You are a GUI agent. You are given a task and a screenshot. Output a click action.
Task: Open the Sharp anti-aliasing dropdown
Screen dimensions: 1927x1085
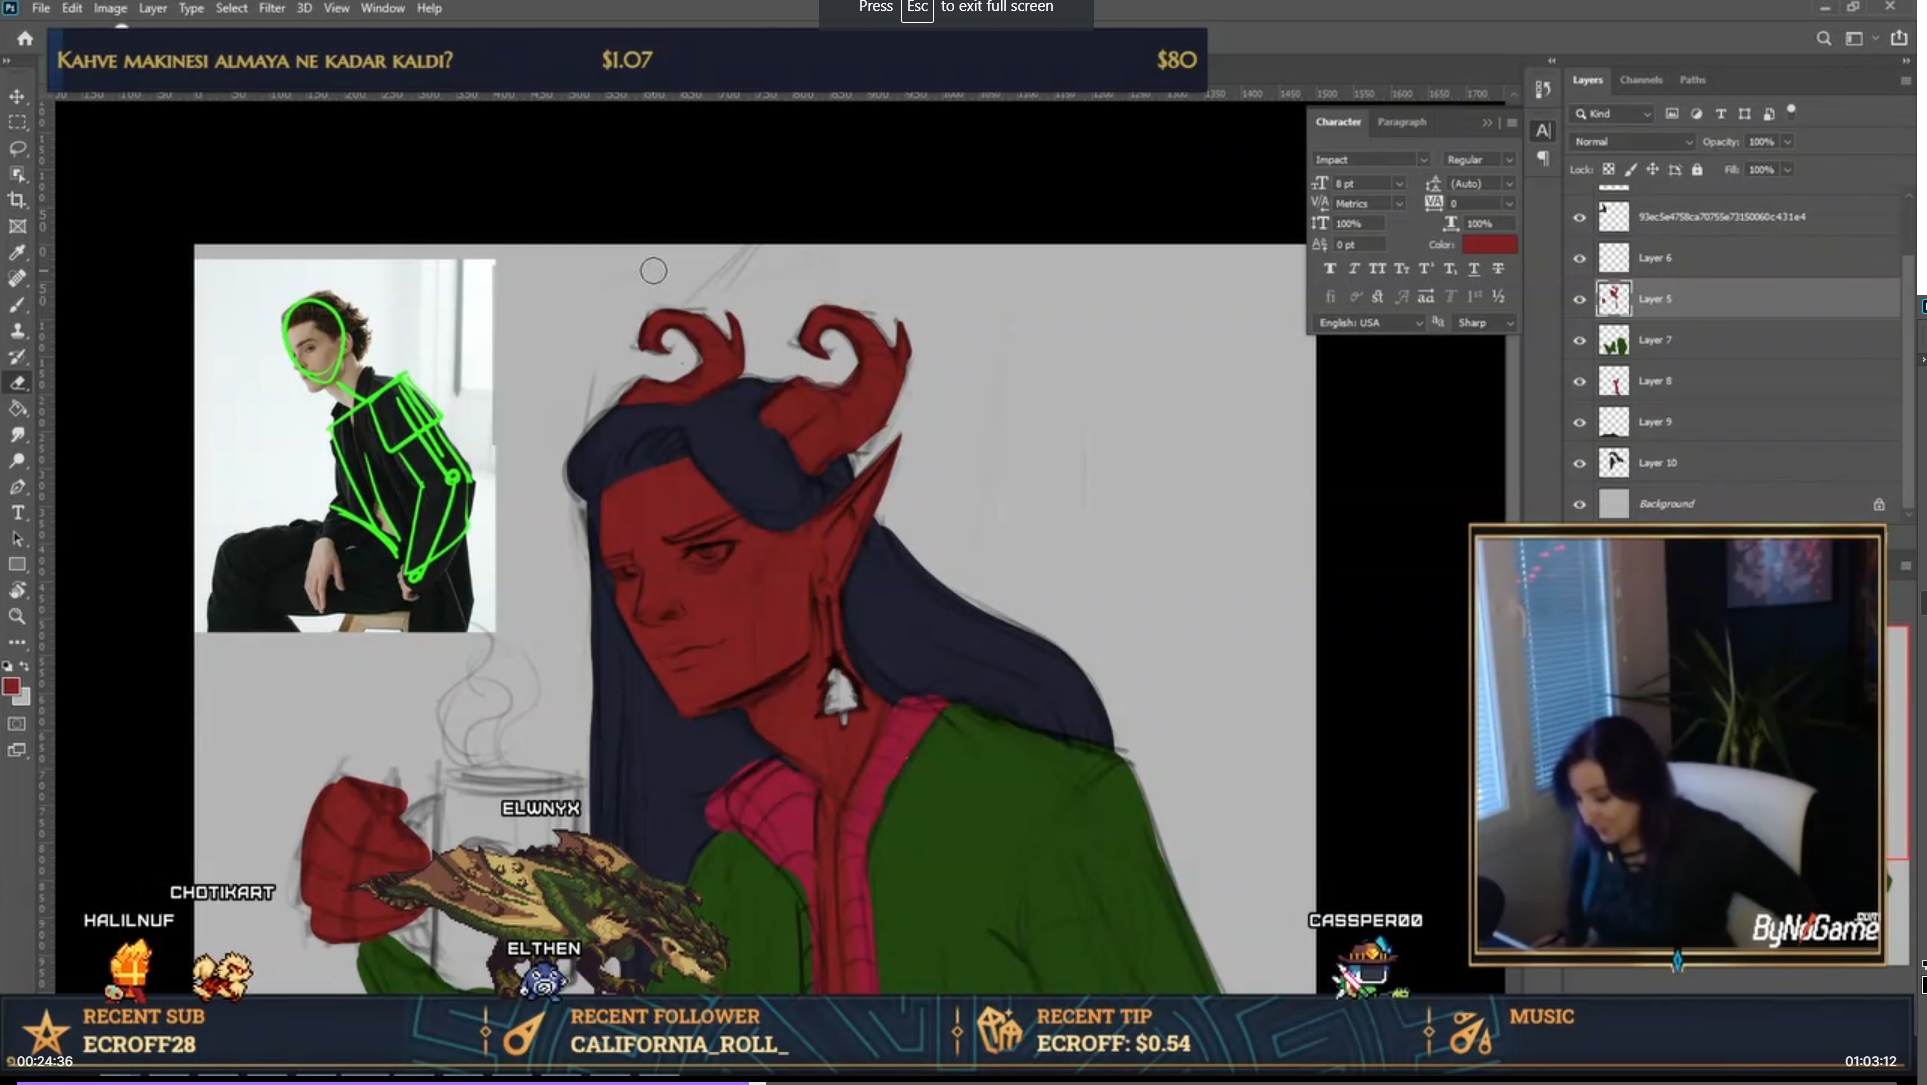(x=1486, y=323)
